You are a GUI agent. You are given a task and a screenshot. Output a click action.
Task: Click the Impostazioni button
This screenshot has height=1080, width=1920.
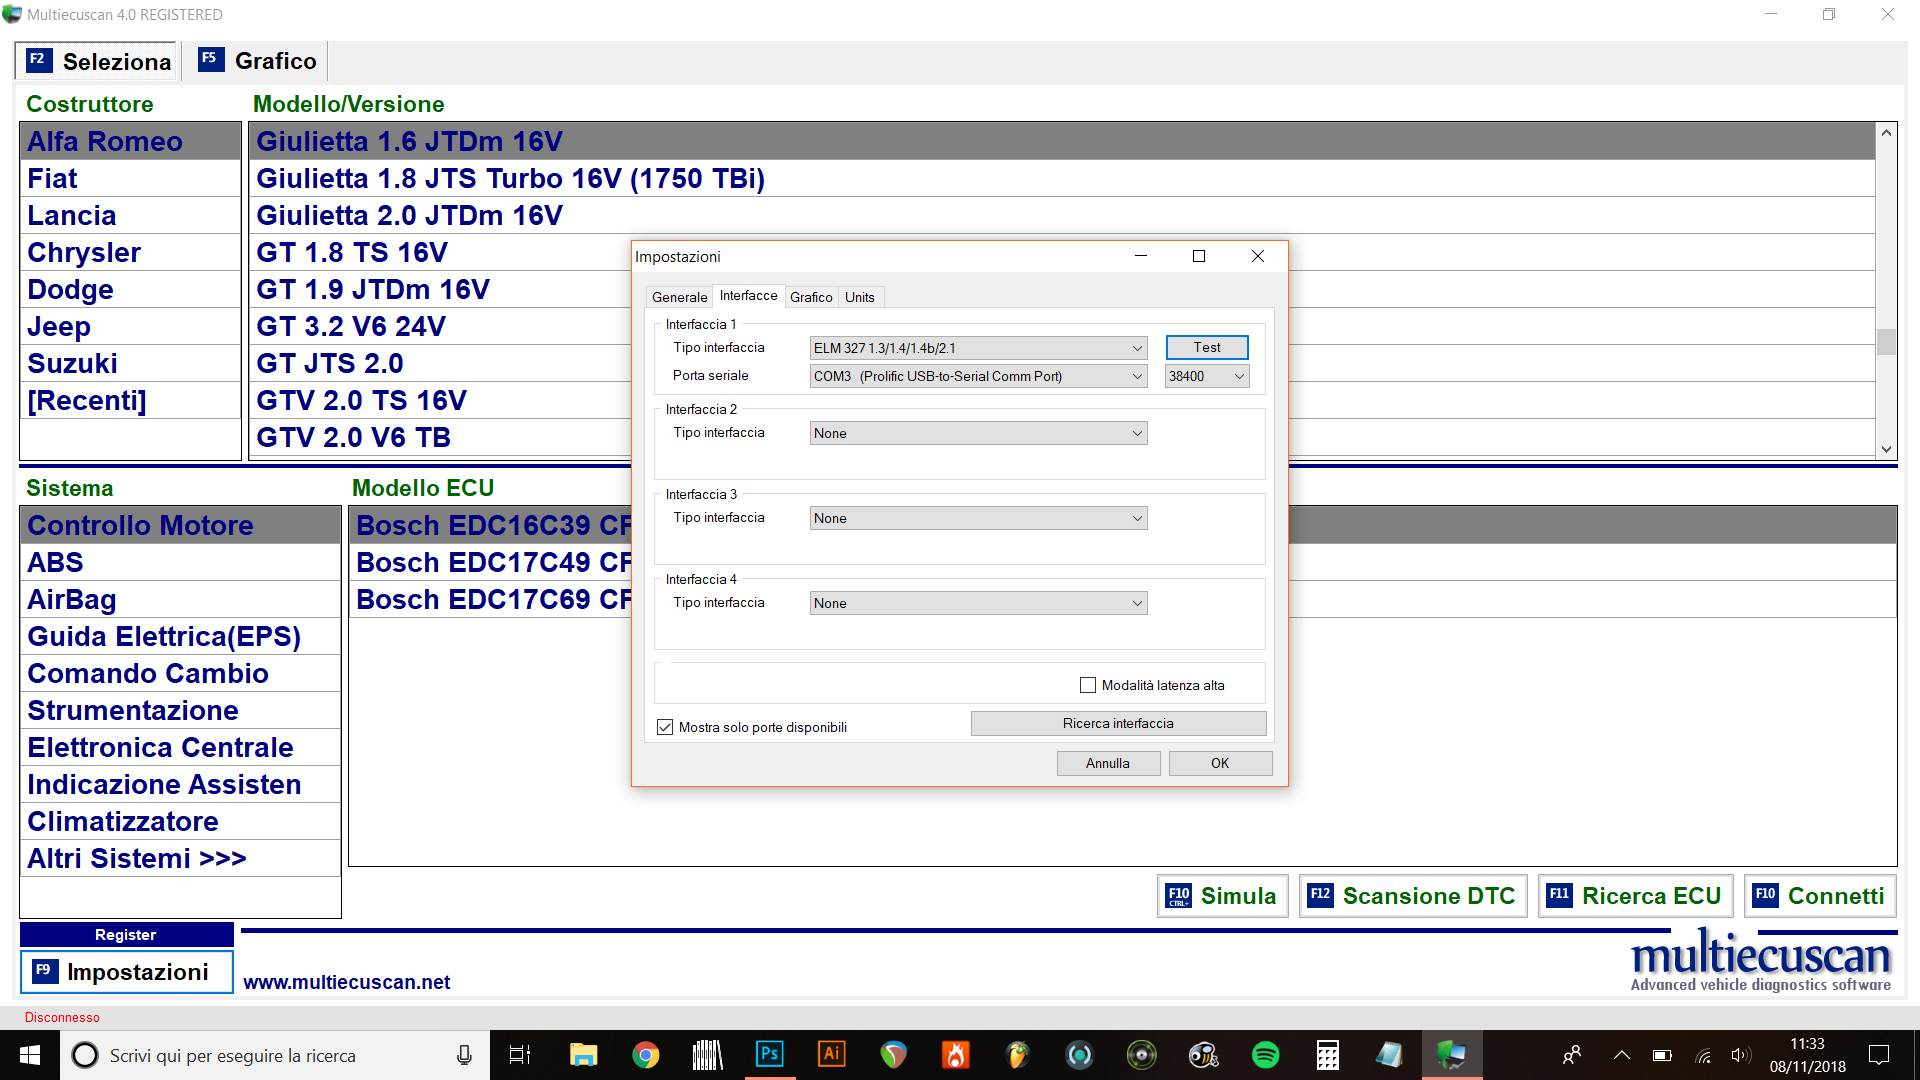coord(126,971)
